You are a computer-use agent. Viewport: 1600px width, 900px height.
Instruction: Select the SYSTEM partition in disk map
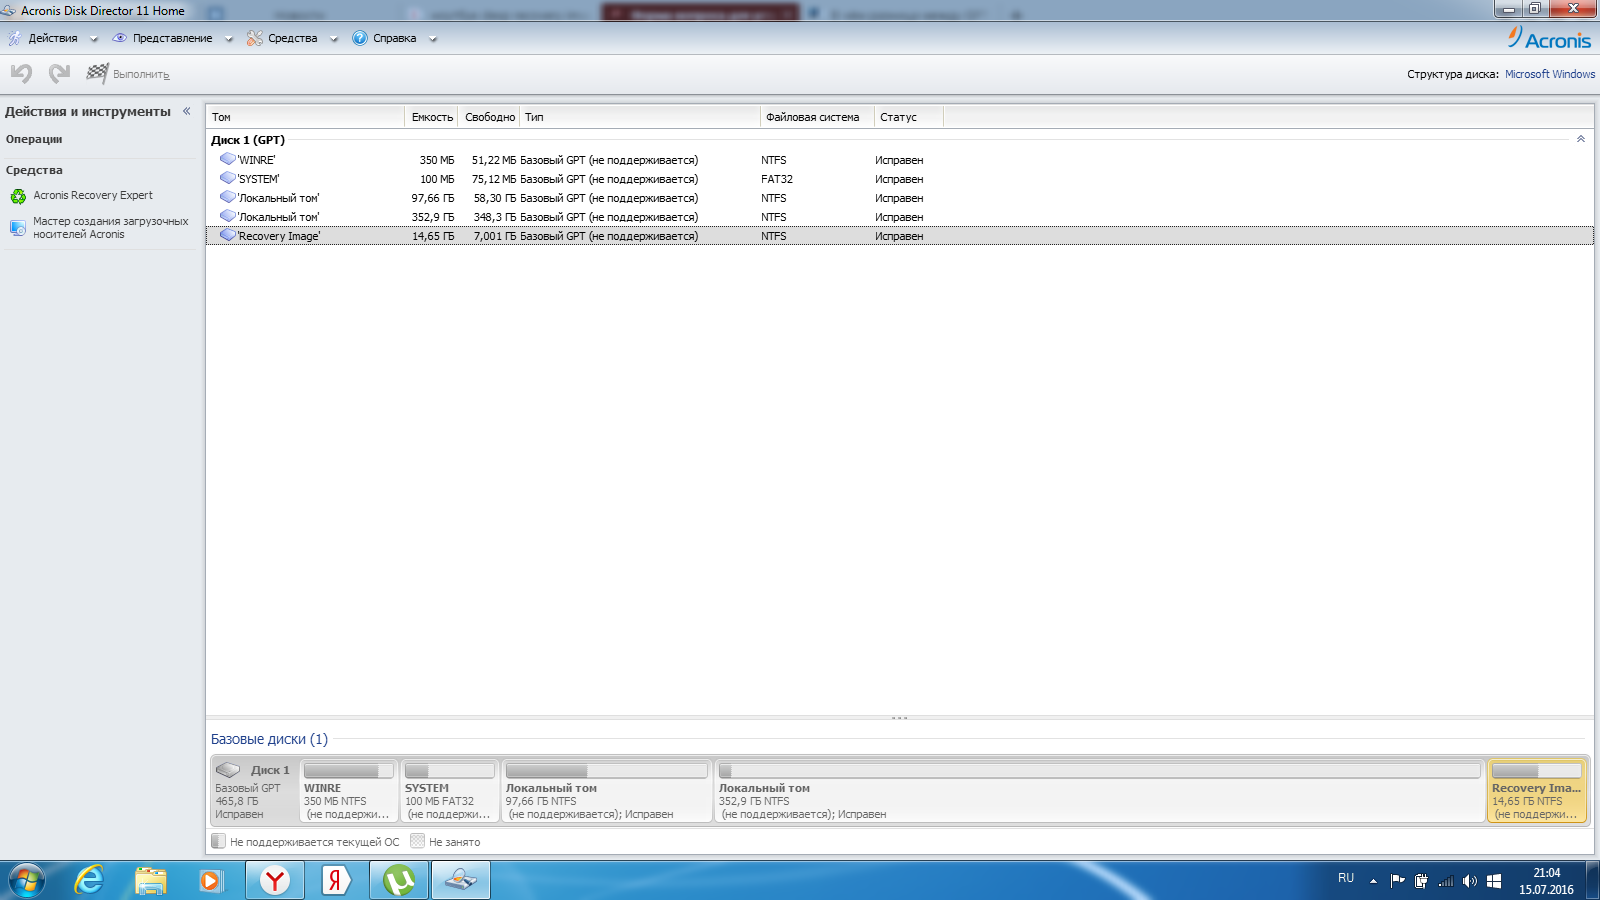[449, 791]
